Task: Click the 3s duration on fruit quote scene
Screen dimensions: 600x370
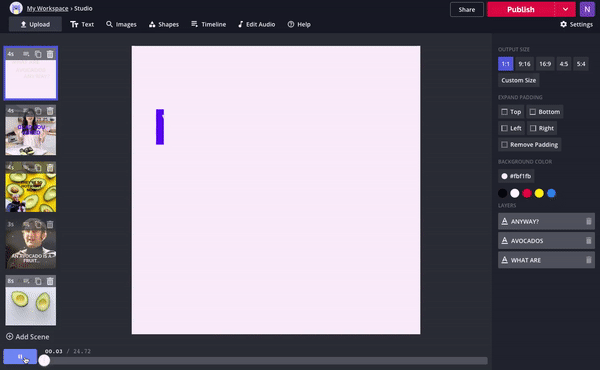Action: (x=10, y=224)
